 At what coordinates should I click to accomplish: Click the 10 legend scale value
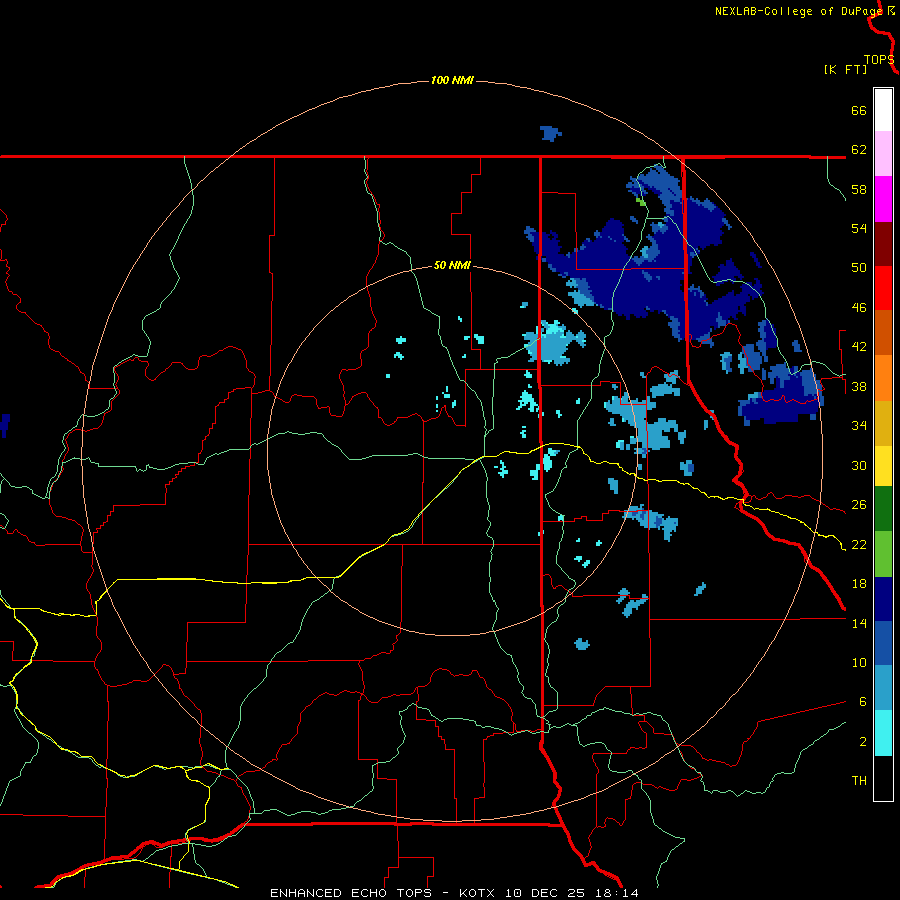tap(859, 662)
